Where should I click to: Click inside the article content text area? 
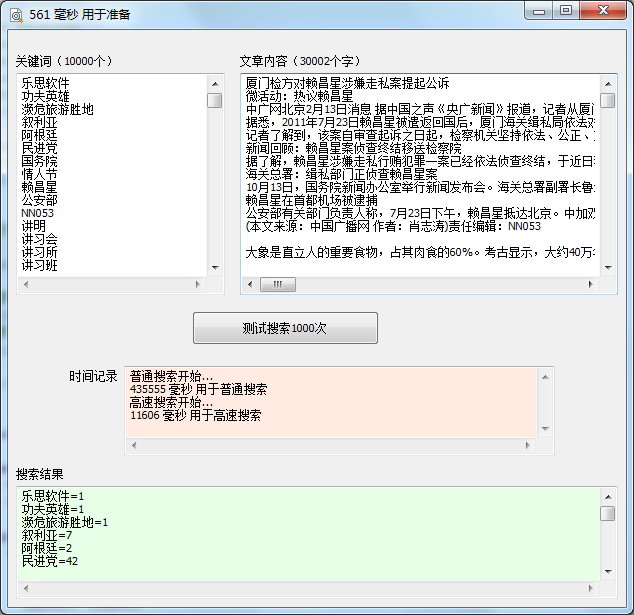coord(420,200)
